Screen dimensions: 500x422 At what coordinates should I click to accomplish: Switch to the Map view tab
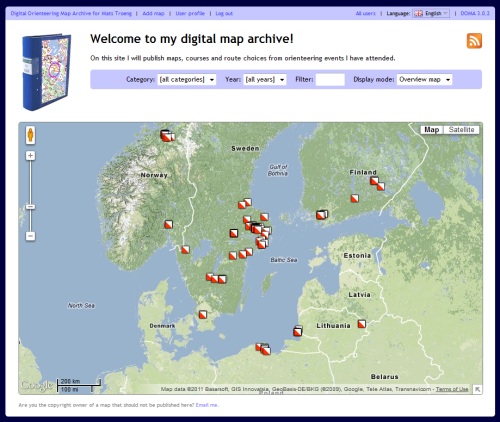tap(432, 130)
